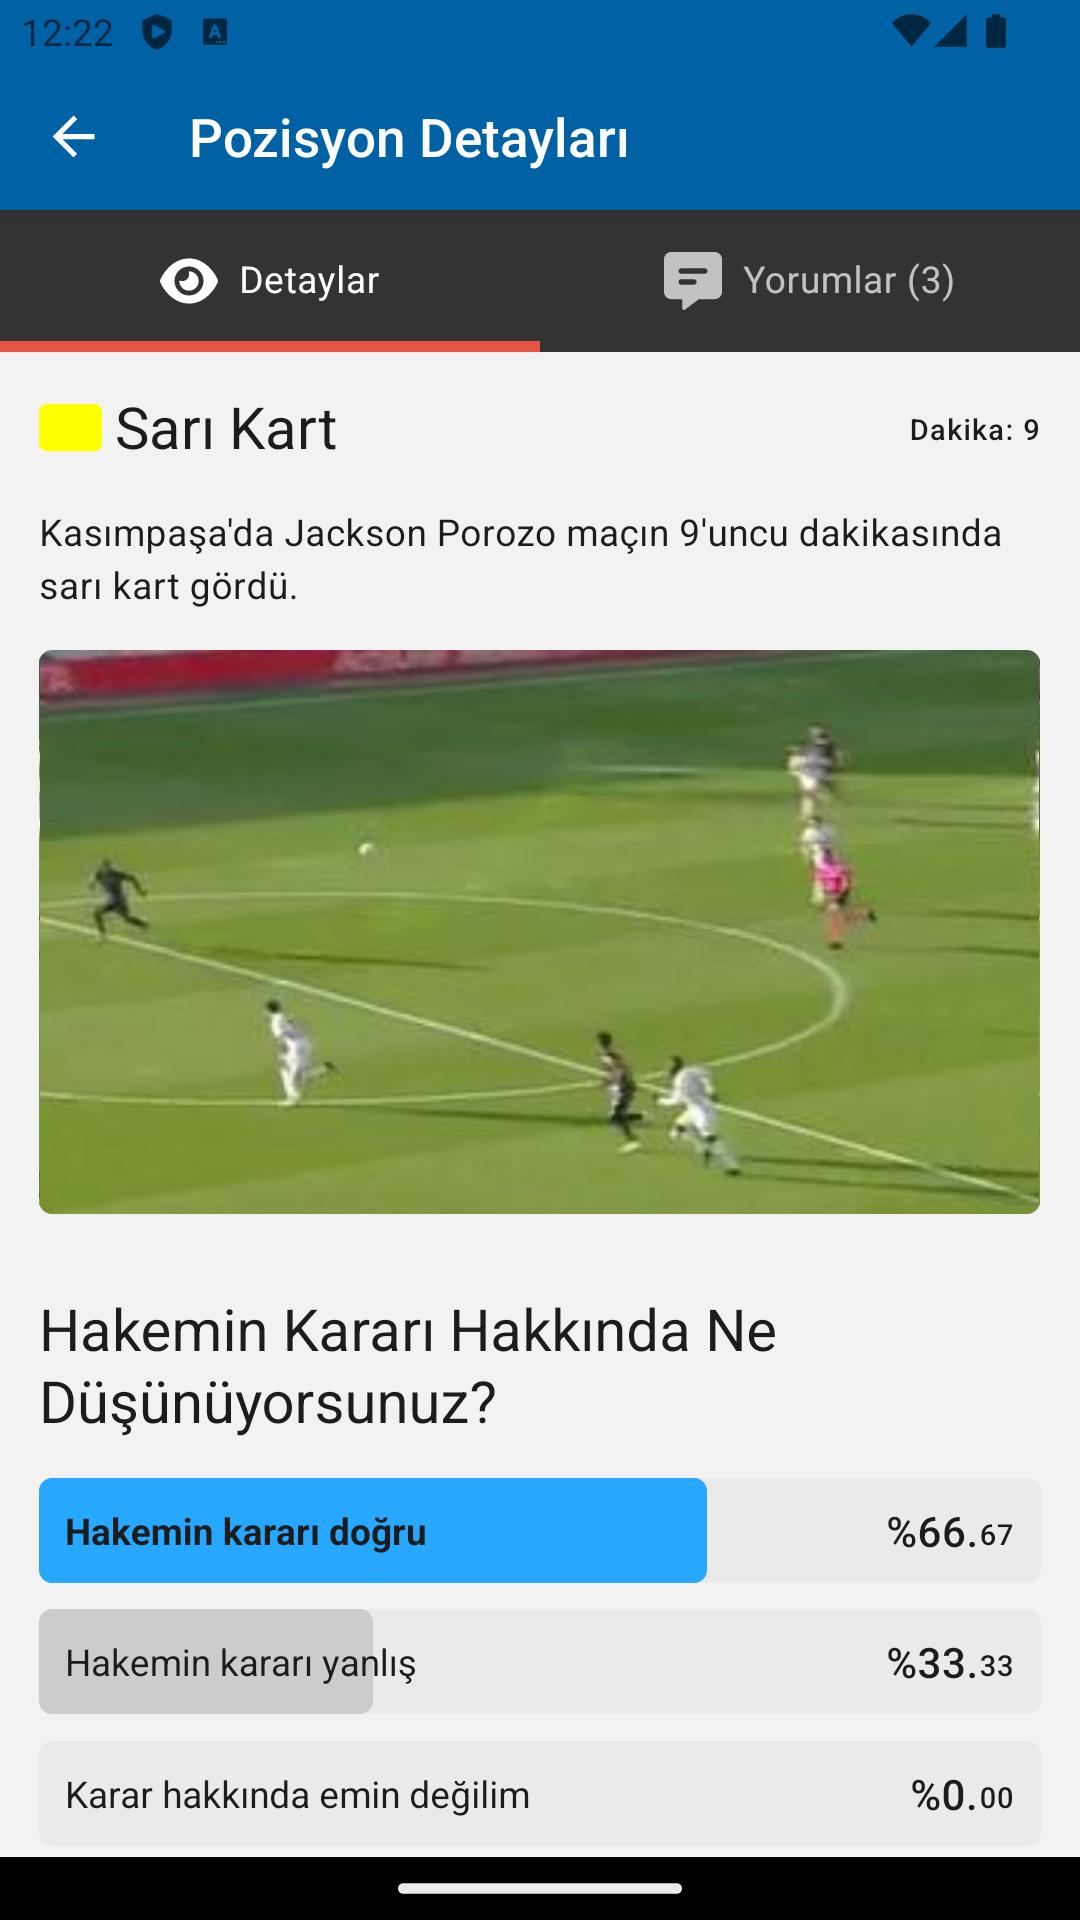Tap the Sarı Kart heading
This screenshot has height=1920, width=1080.
[226, 428]
